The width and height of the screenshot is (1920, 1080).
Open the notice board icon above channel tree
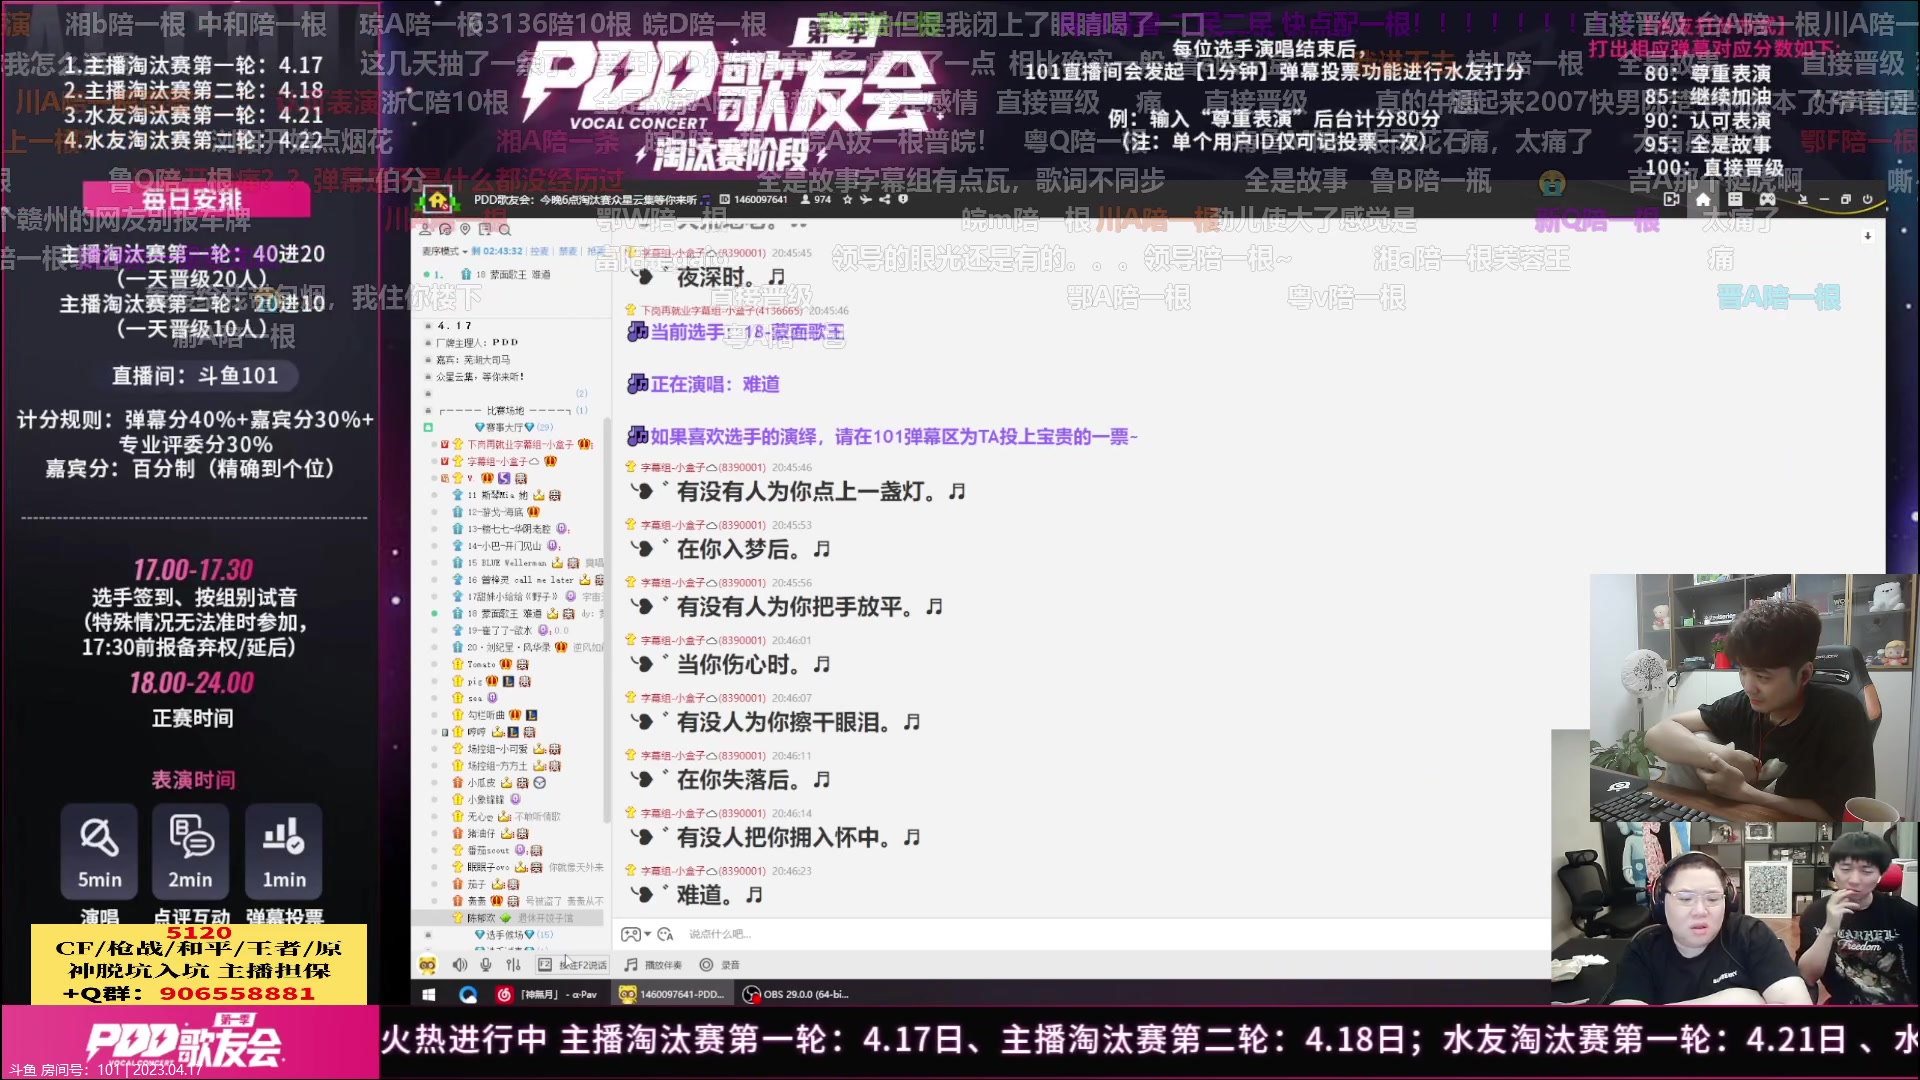pos(485,229)
